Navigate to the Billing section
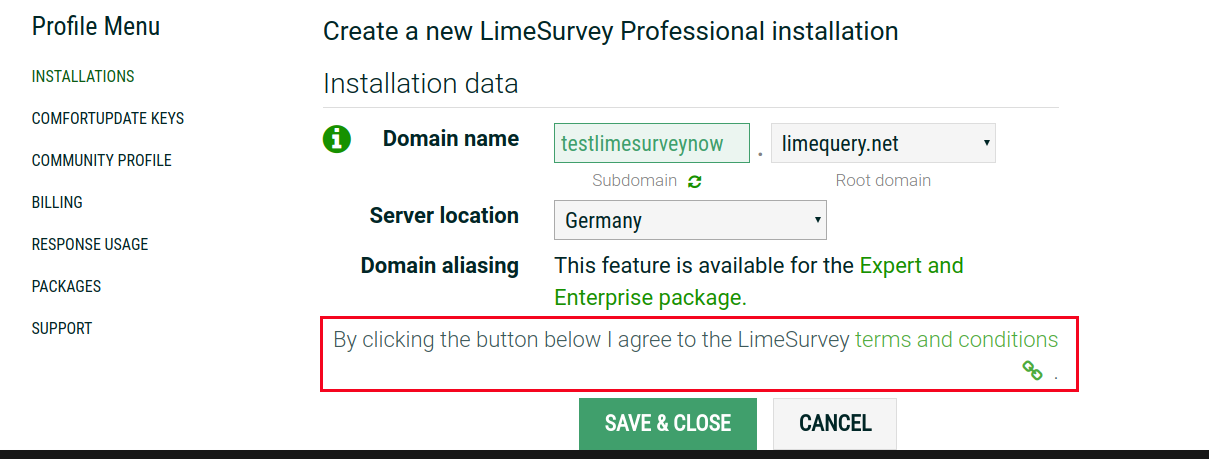The height and width of the screenshot is (459, 1209). pyautogui.click(x=57, y=202)
